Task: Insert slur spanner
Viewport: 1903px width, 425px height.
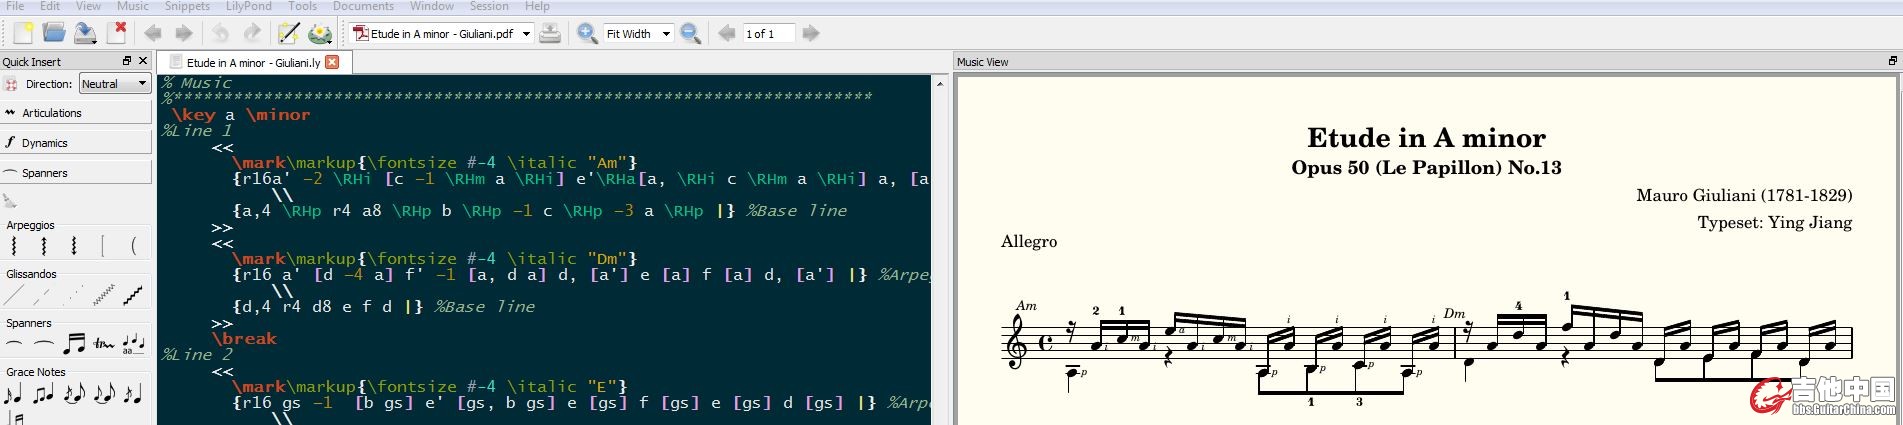Action: tap(14, 344)
